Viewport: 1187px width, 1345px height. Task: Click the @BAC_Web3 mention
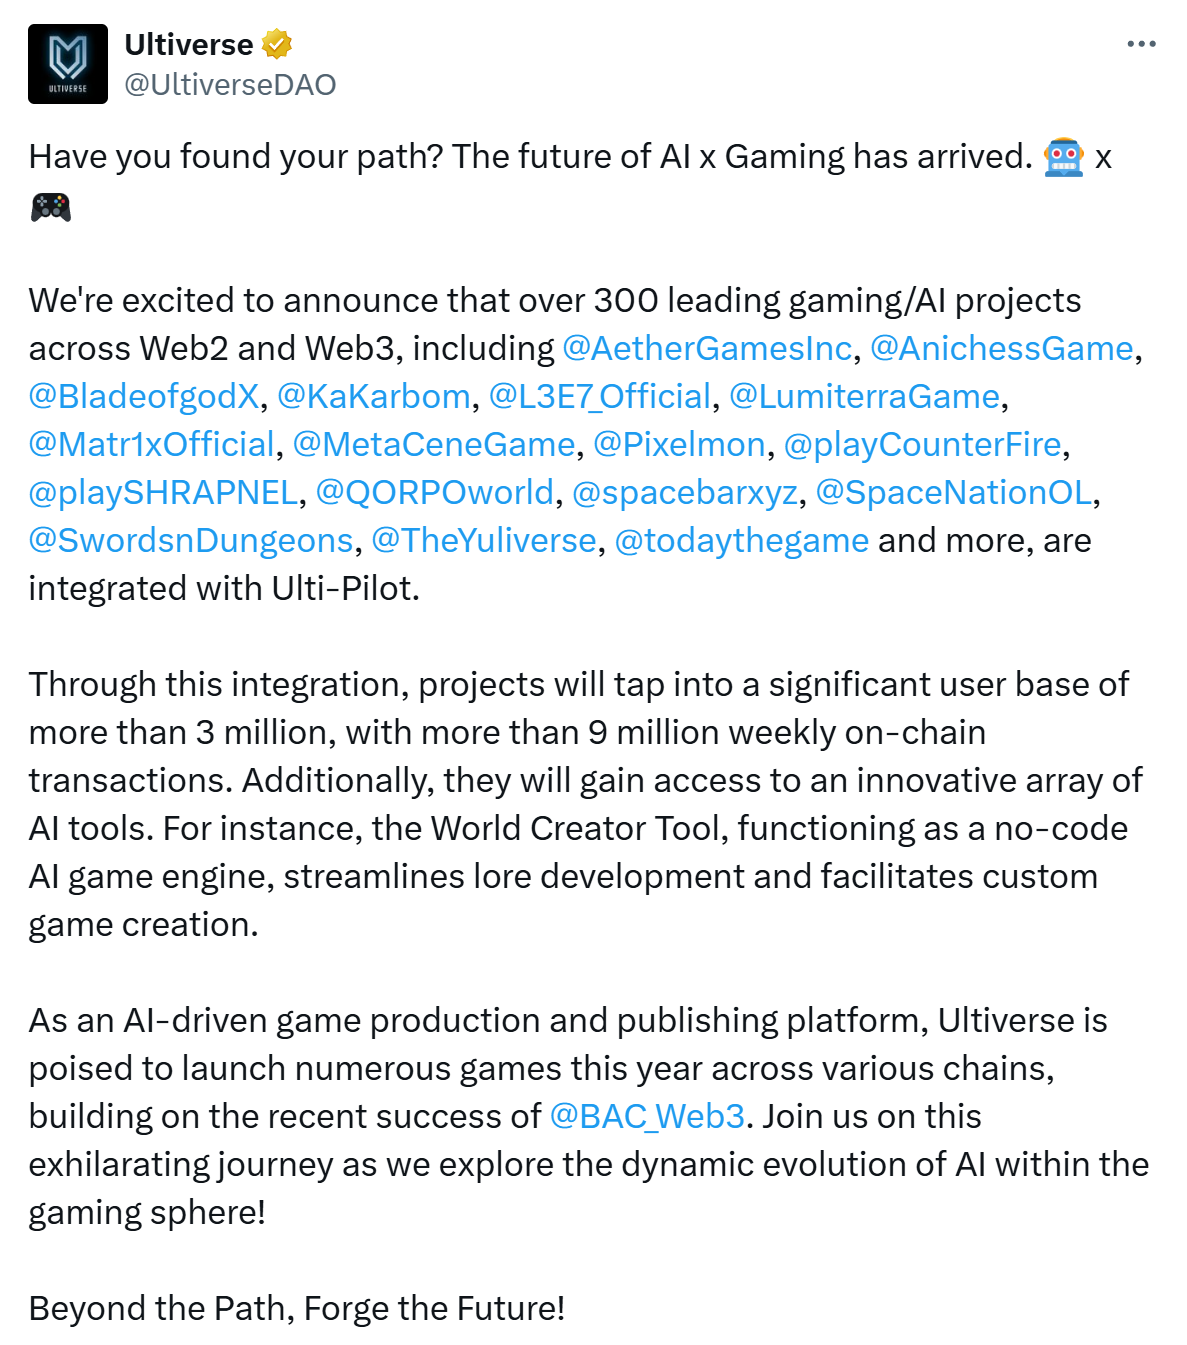pos(647,1116)
